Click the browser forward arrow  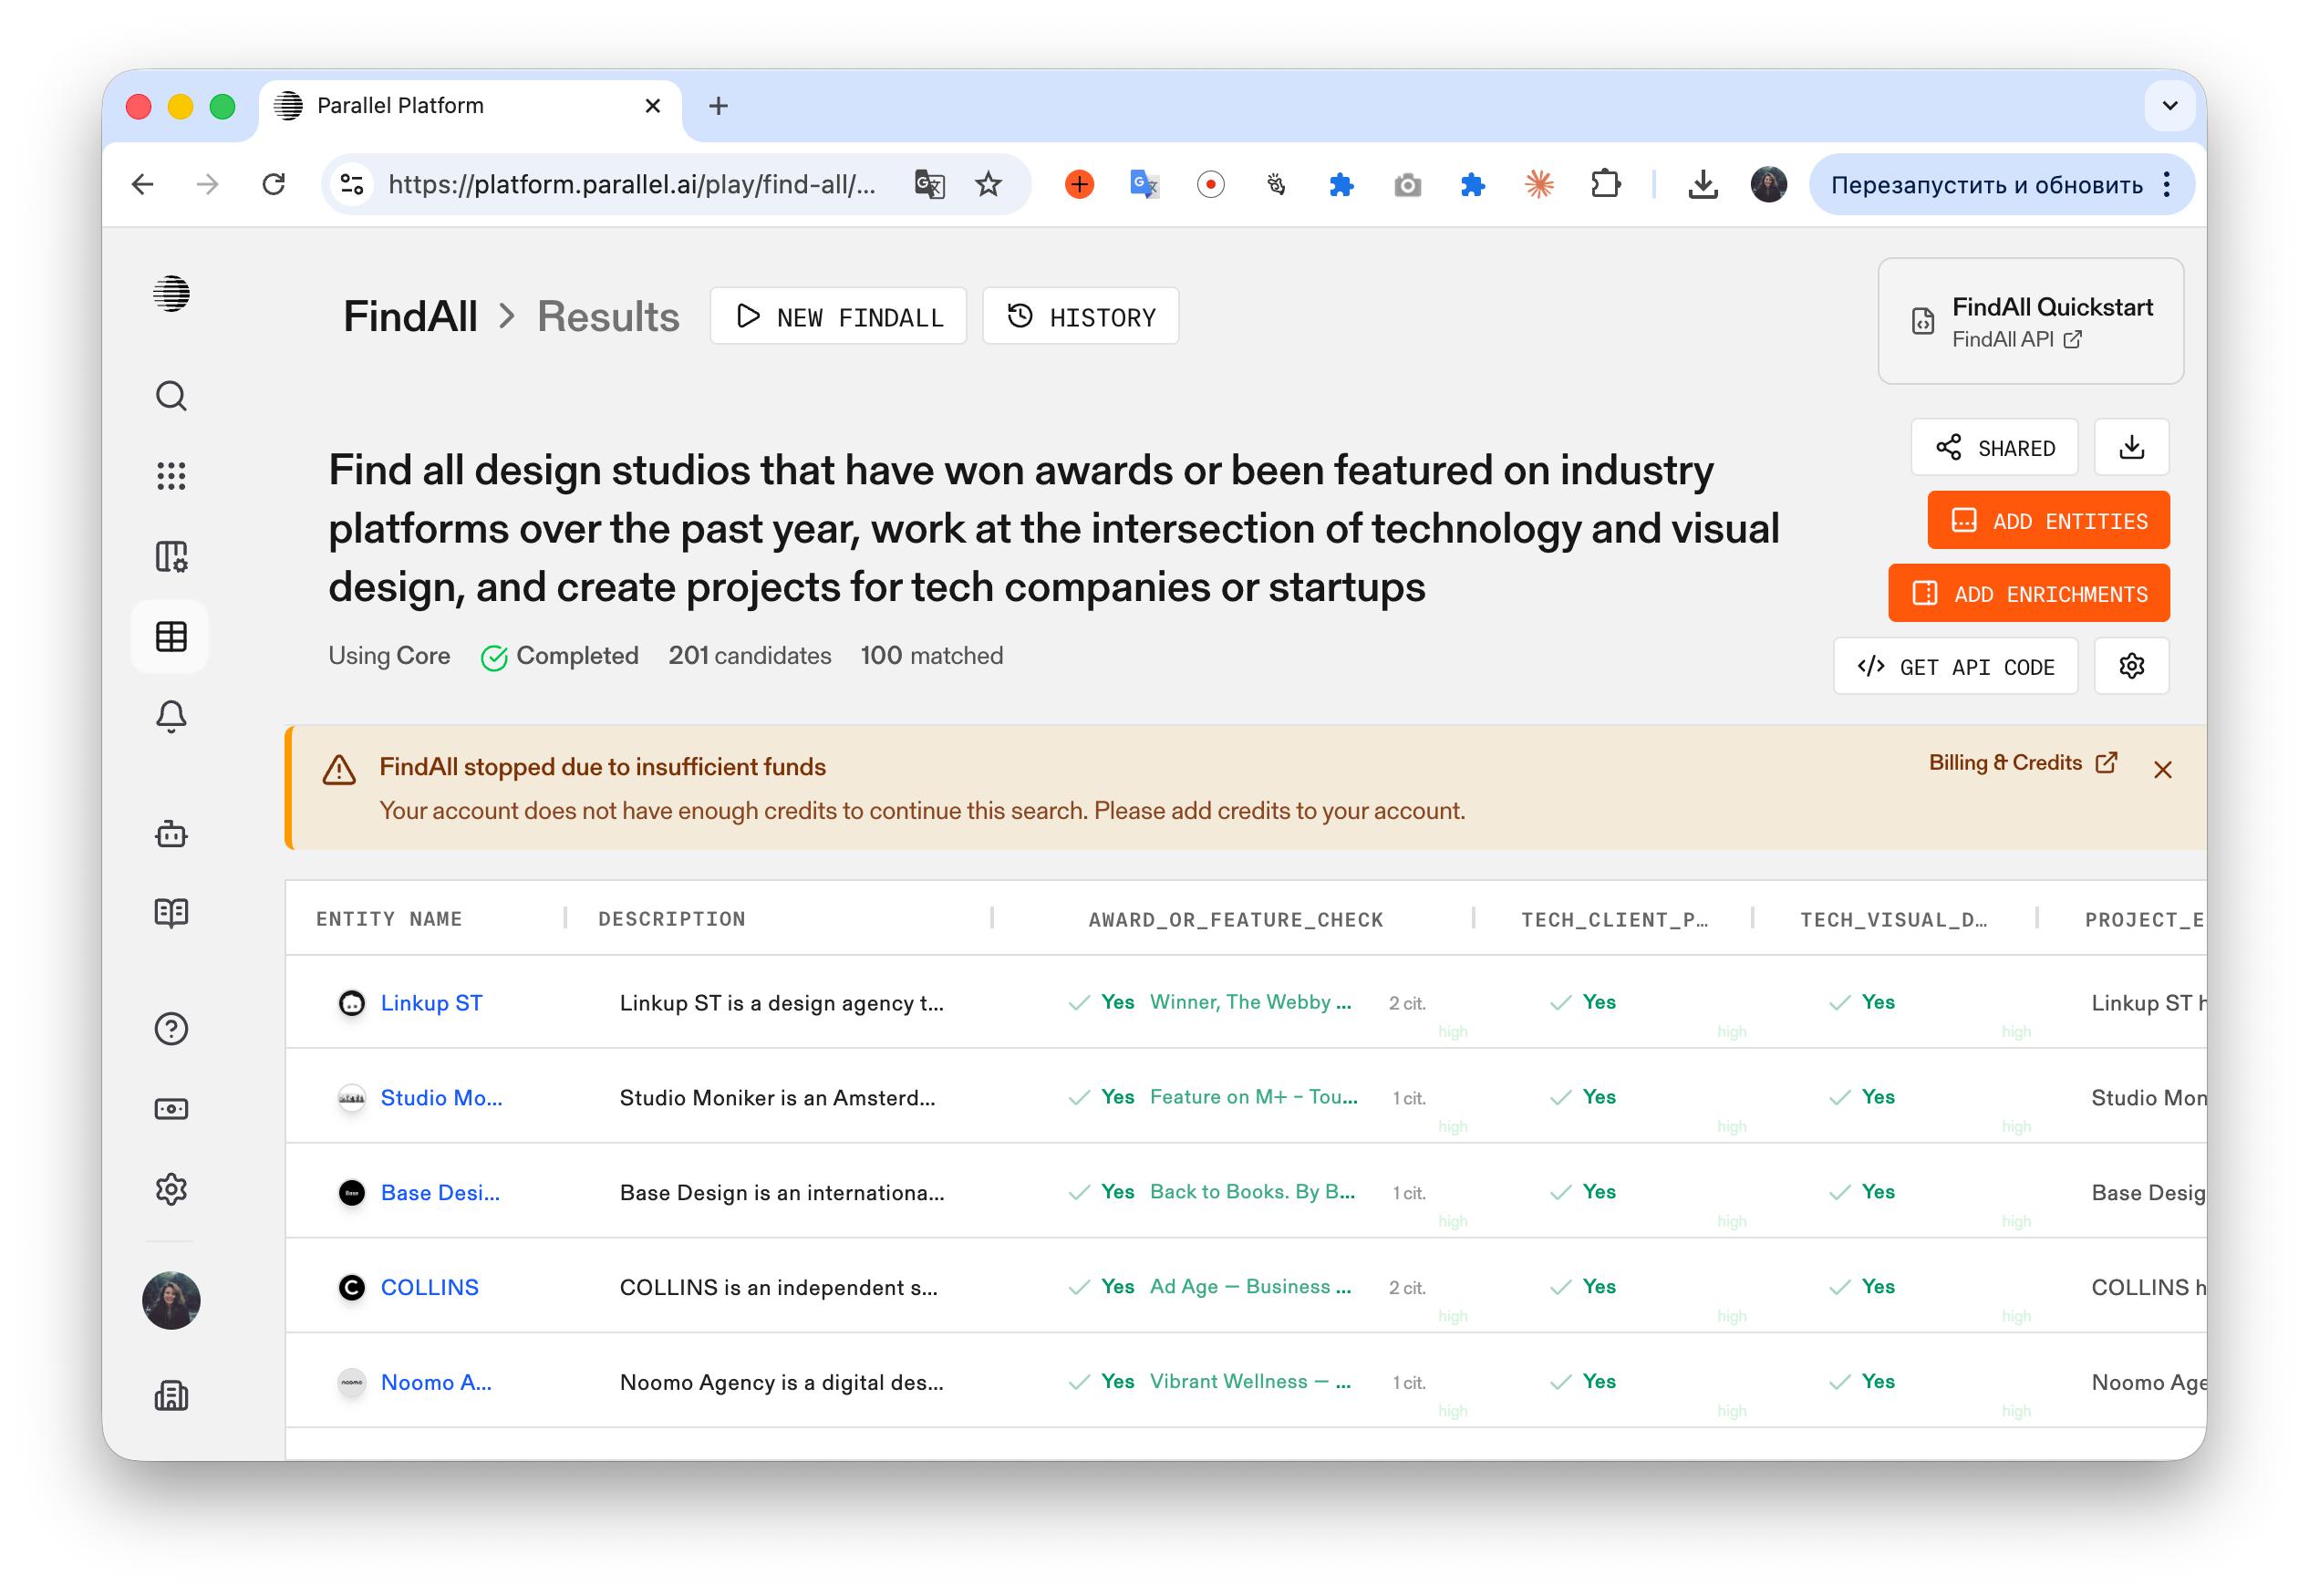coord(207,184)
